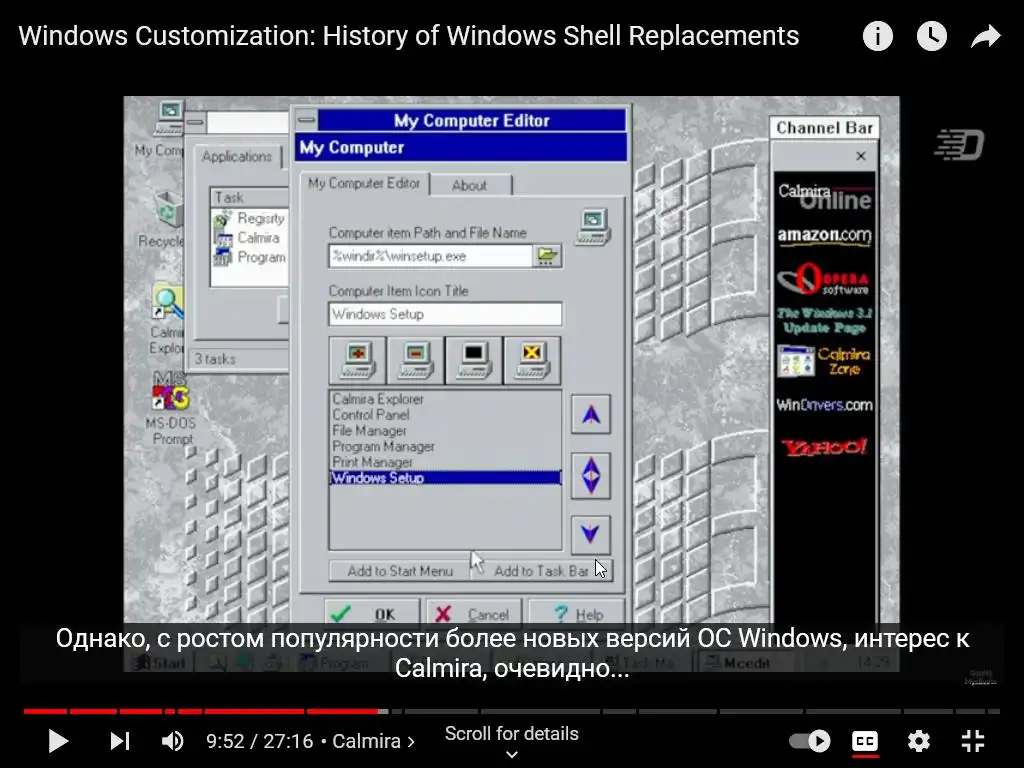Open the Applications tab in task window
The height and width of the screenshot is (768, 1024).
click(x=236, y=157)
